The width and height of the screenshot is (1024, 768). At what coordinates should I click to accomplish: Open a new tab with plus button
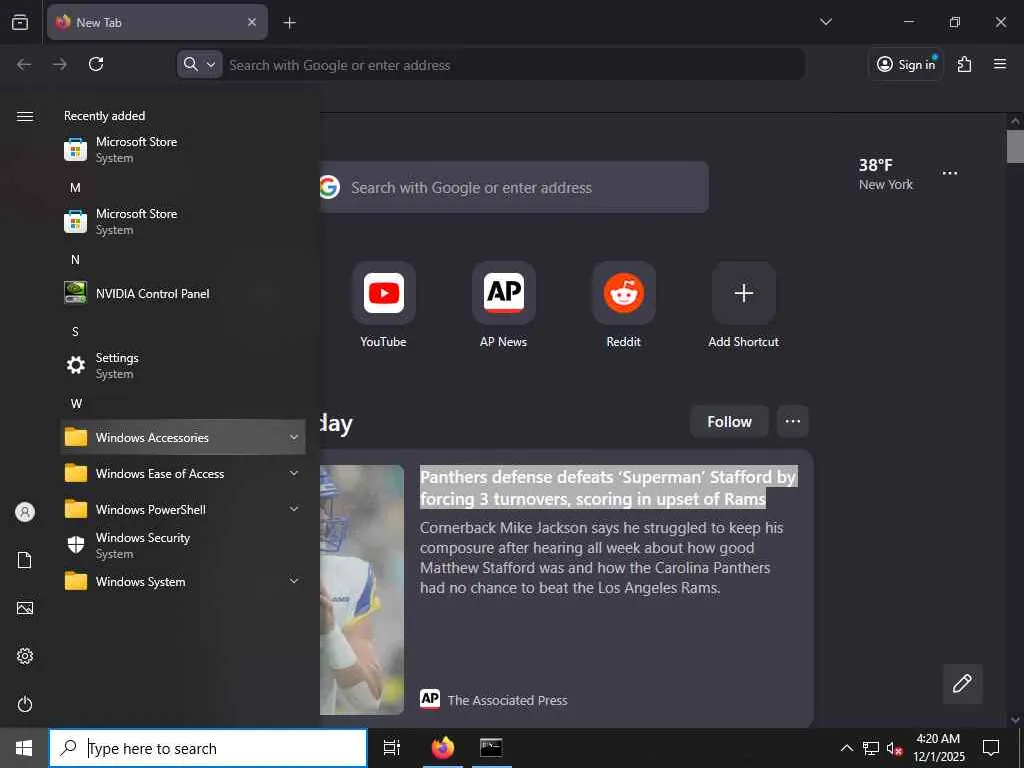[x=289, y=23]
